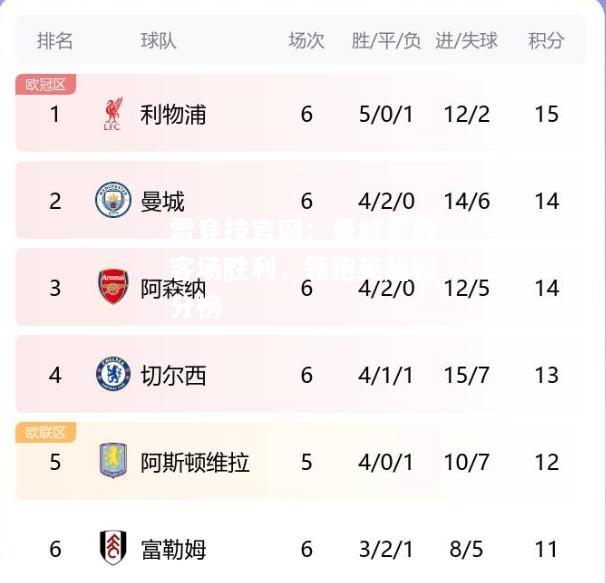
Task: Click the Fulham club crest
Action: 113,547
